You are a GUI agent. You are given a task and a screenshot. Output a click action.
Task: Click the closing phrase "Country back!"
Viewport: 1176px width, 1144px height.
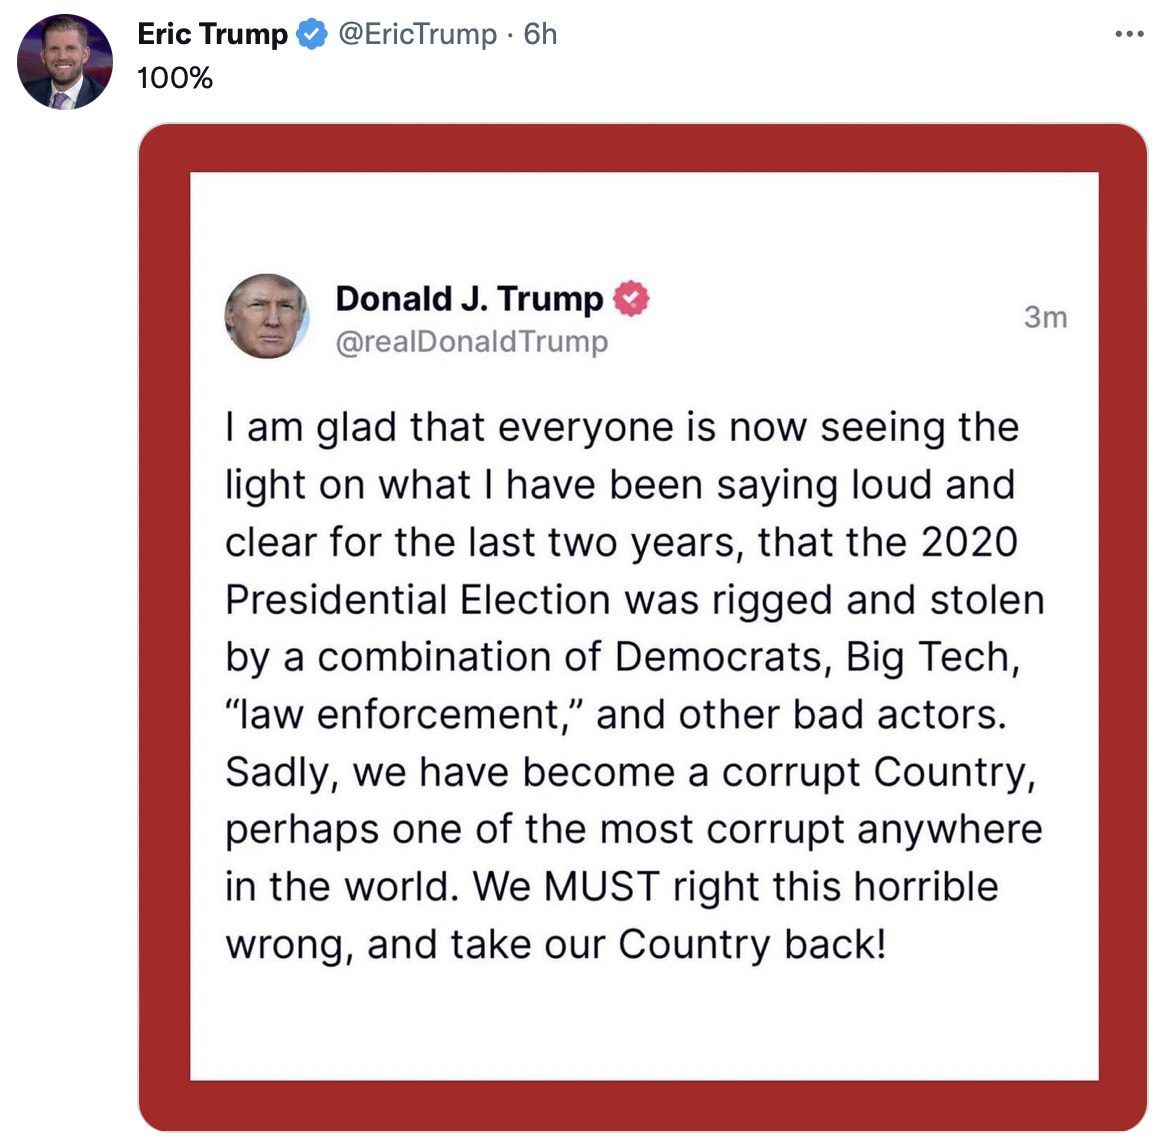(x=752, y=945)
